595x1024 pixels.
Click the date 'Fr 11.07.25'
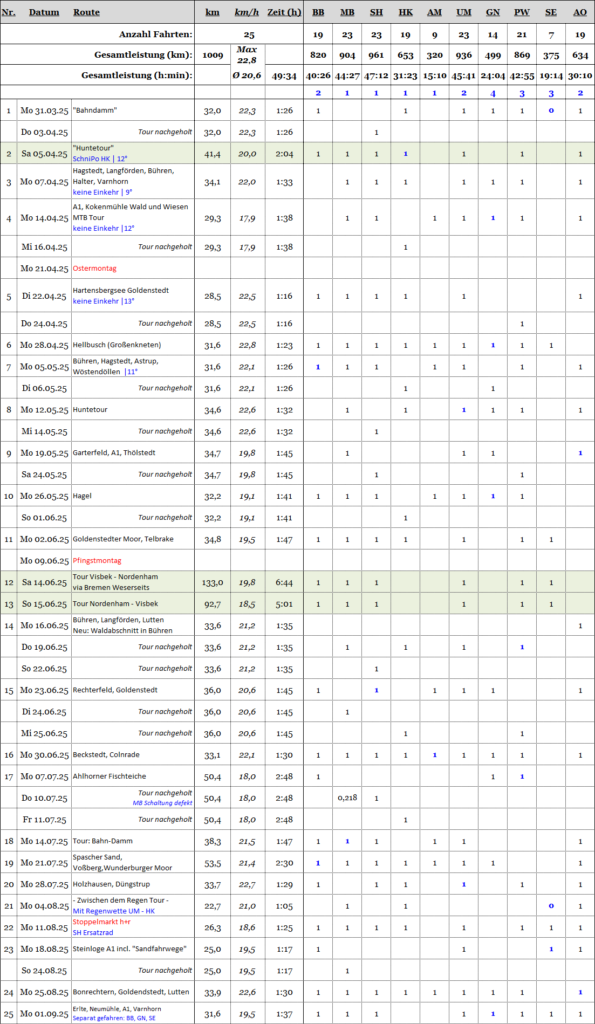(44, 819)
